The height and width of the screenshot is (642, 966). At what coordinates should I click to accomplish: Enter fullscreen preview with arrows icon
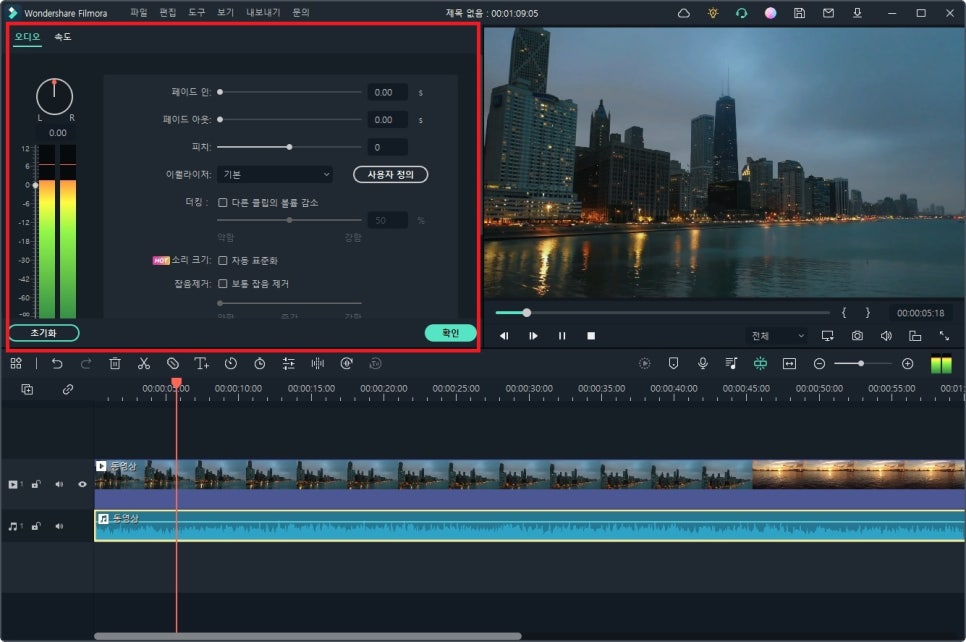coord(944,336)
